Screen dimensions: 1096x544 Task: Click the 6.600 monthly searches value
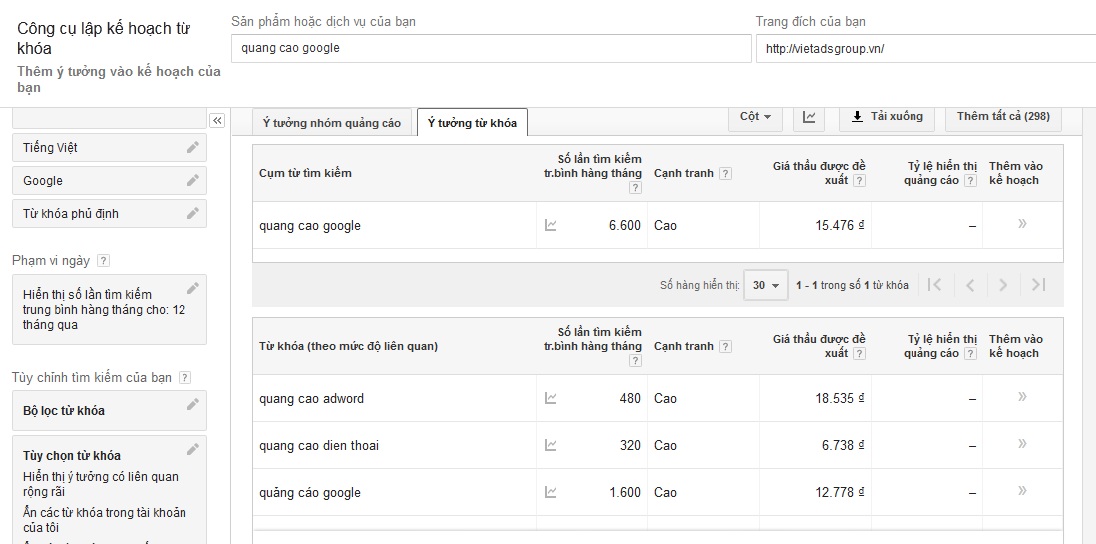click(625, 225)
